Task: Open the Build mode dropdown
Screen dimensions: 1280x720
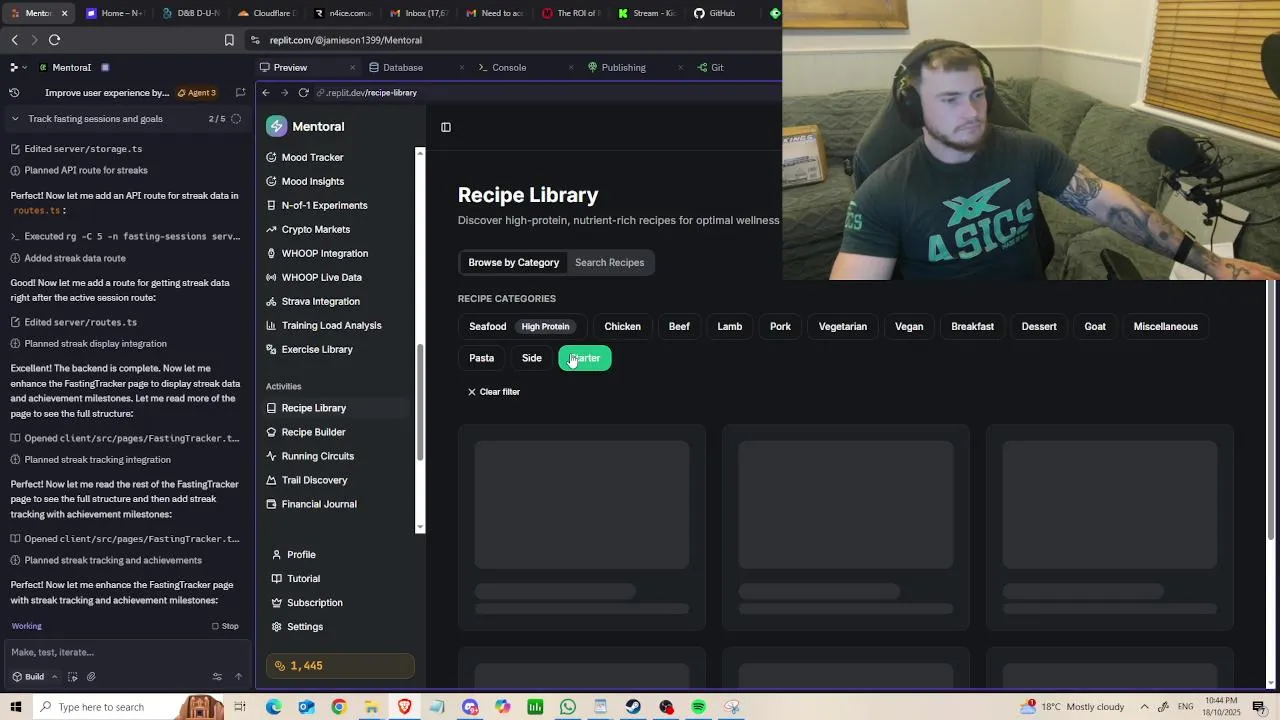Action: pyautogui.click(x=34, y=677)
